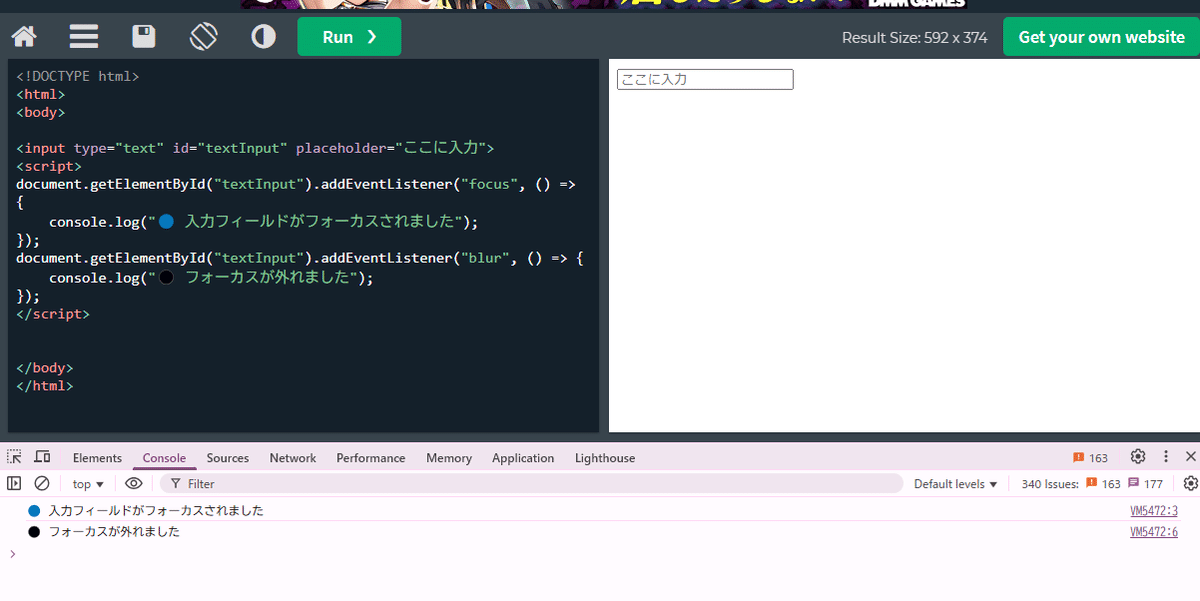Click the blur addEventListener code line
Viewport: 1200px width, 601px height.
click(x=300, y=258)
